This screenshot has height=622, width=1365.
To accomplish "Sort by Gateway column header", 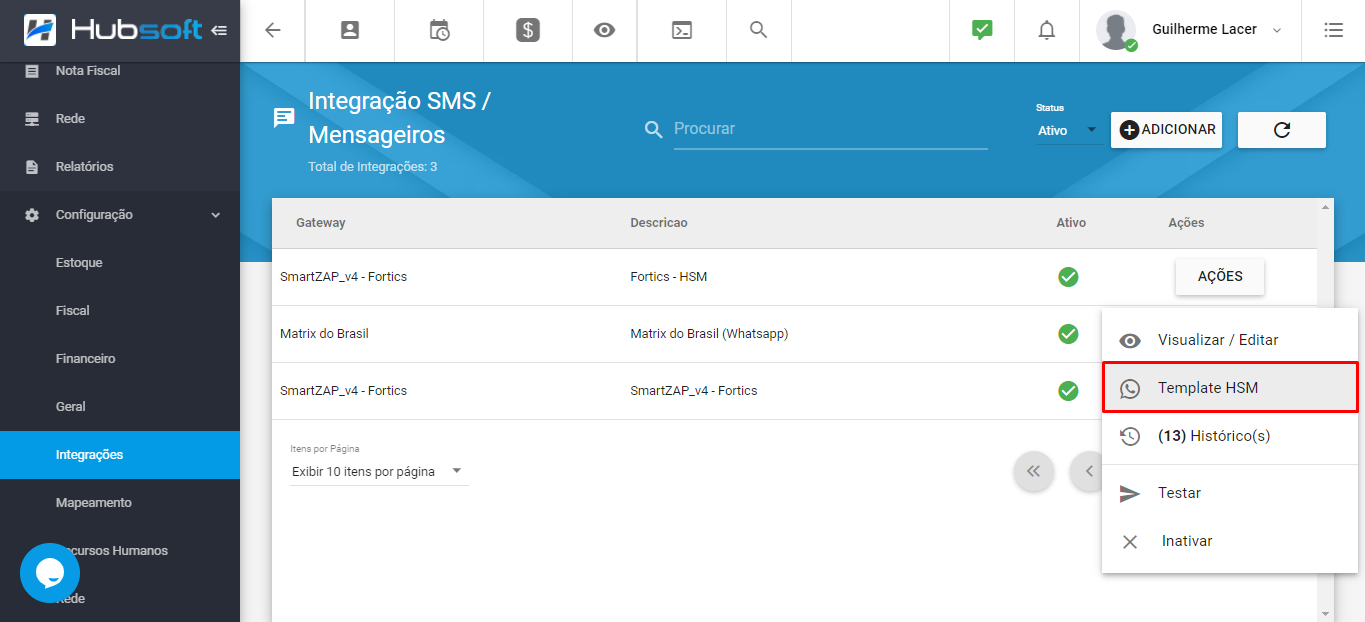I will [320, 223].
